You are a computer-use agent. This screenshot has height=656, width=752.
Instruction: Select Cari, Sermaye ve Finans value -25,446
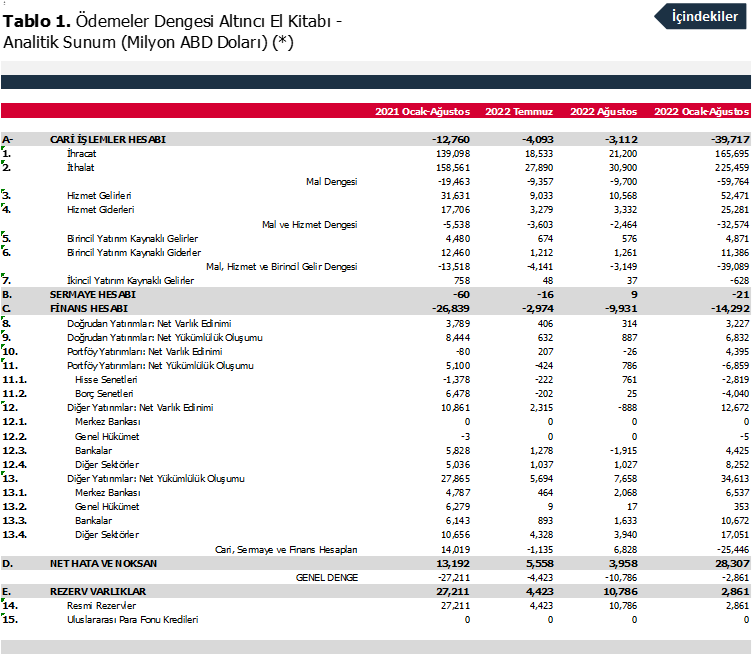pyautogui.click(x=733, y=550)
